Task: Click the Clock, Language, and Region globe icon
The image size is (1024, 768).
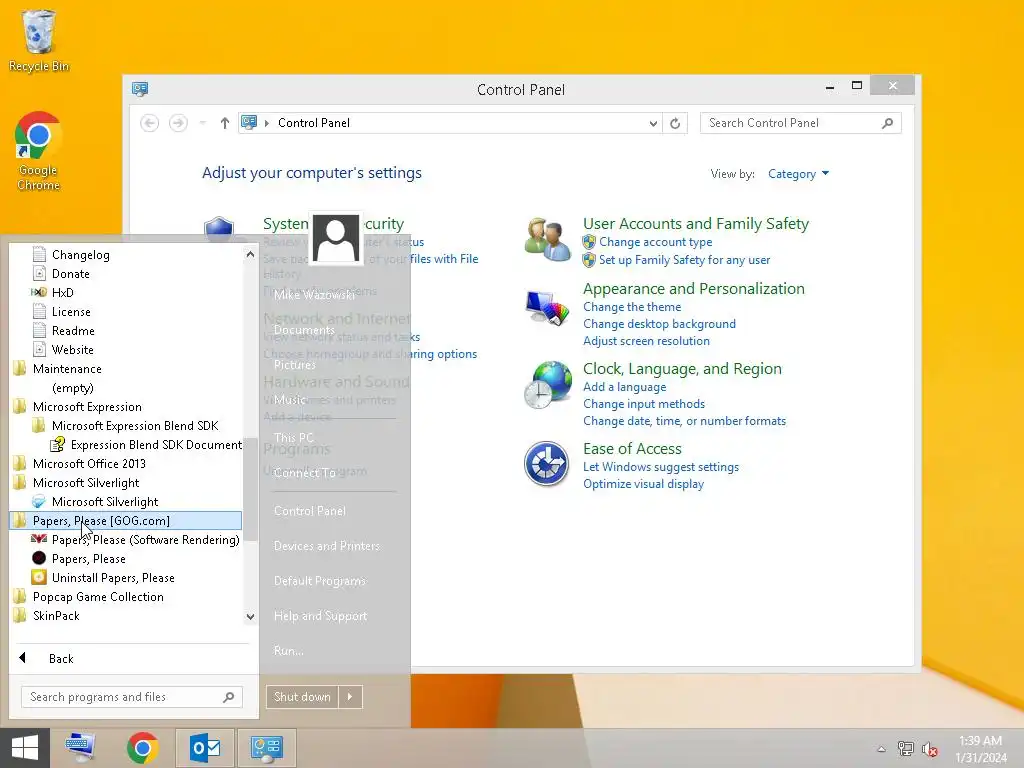Action: 547,385
